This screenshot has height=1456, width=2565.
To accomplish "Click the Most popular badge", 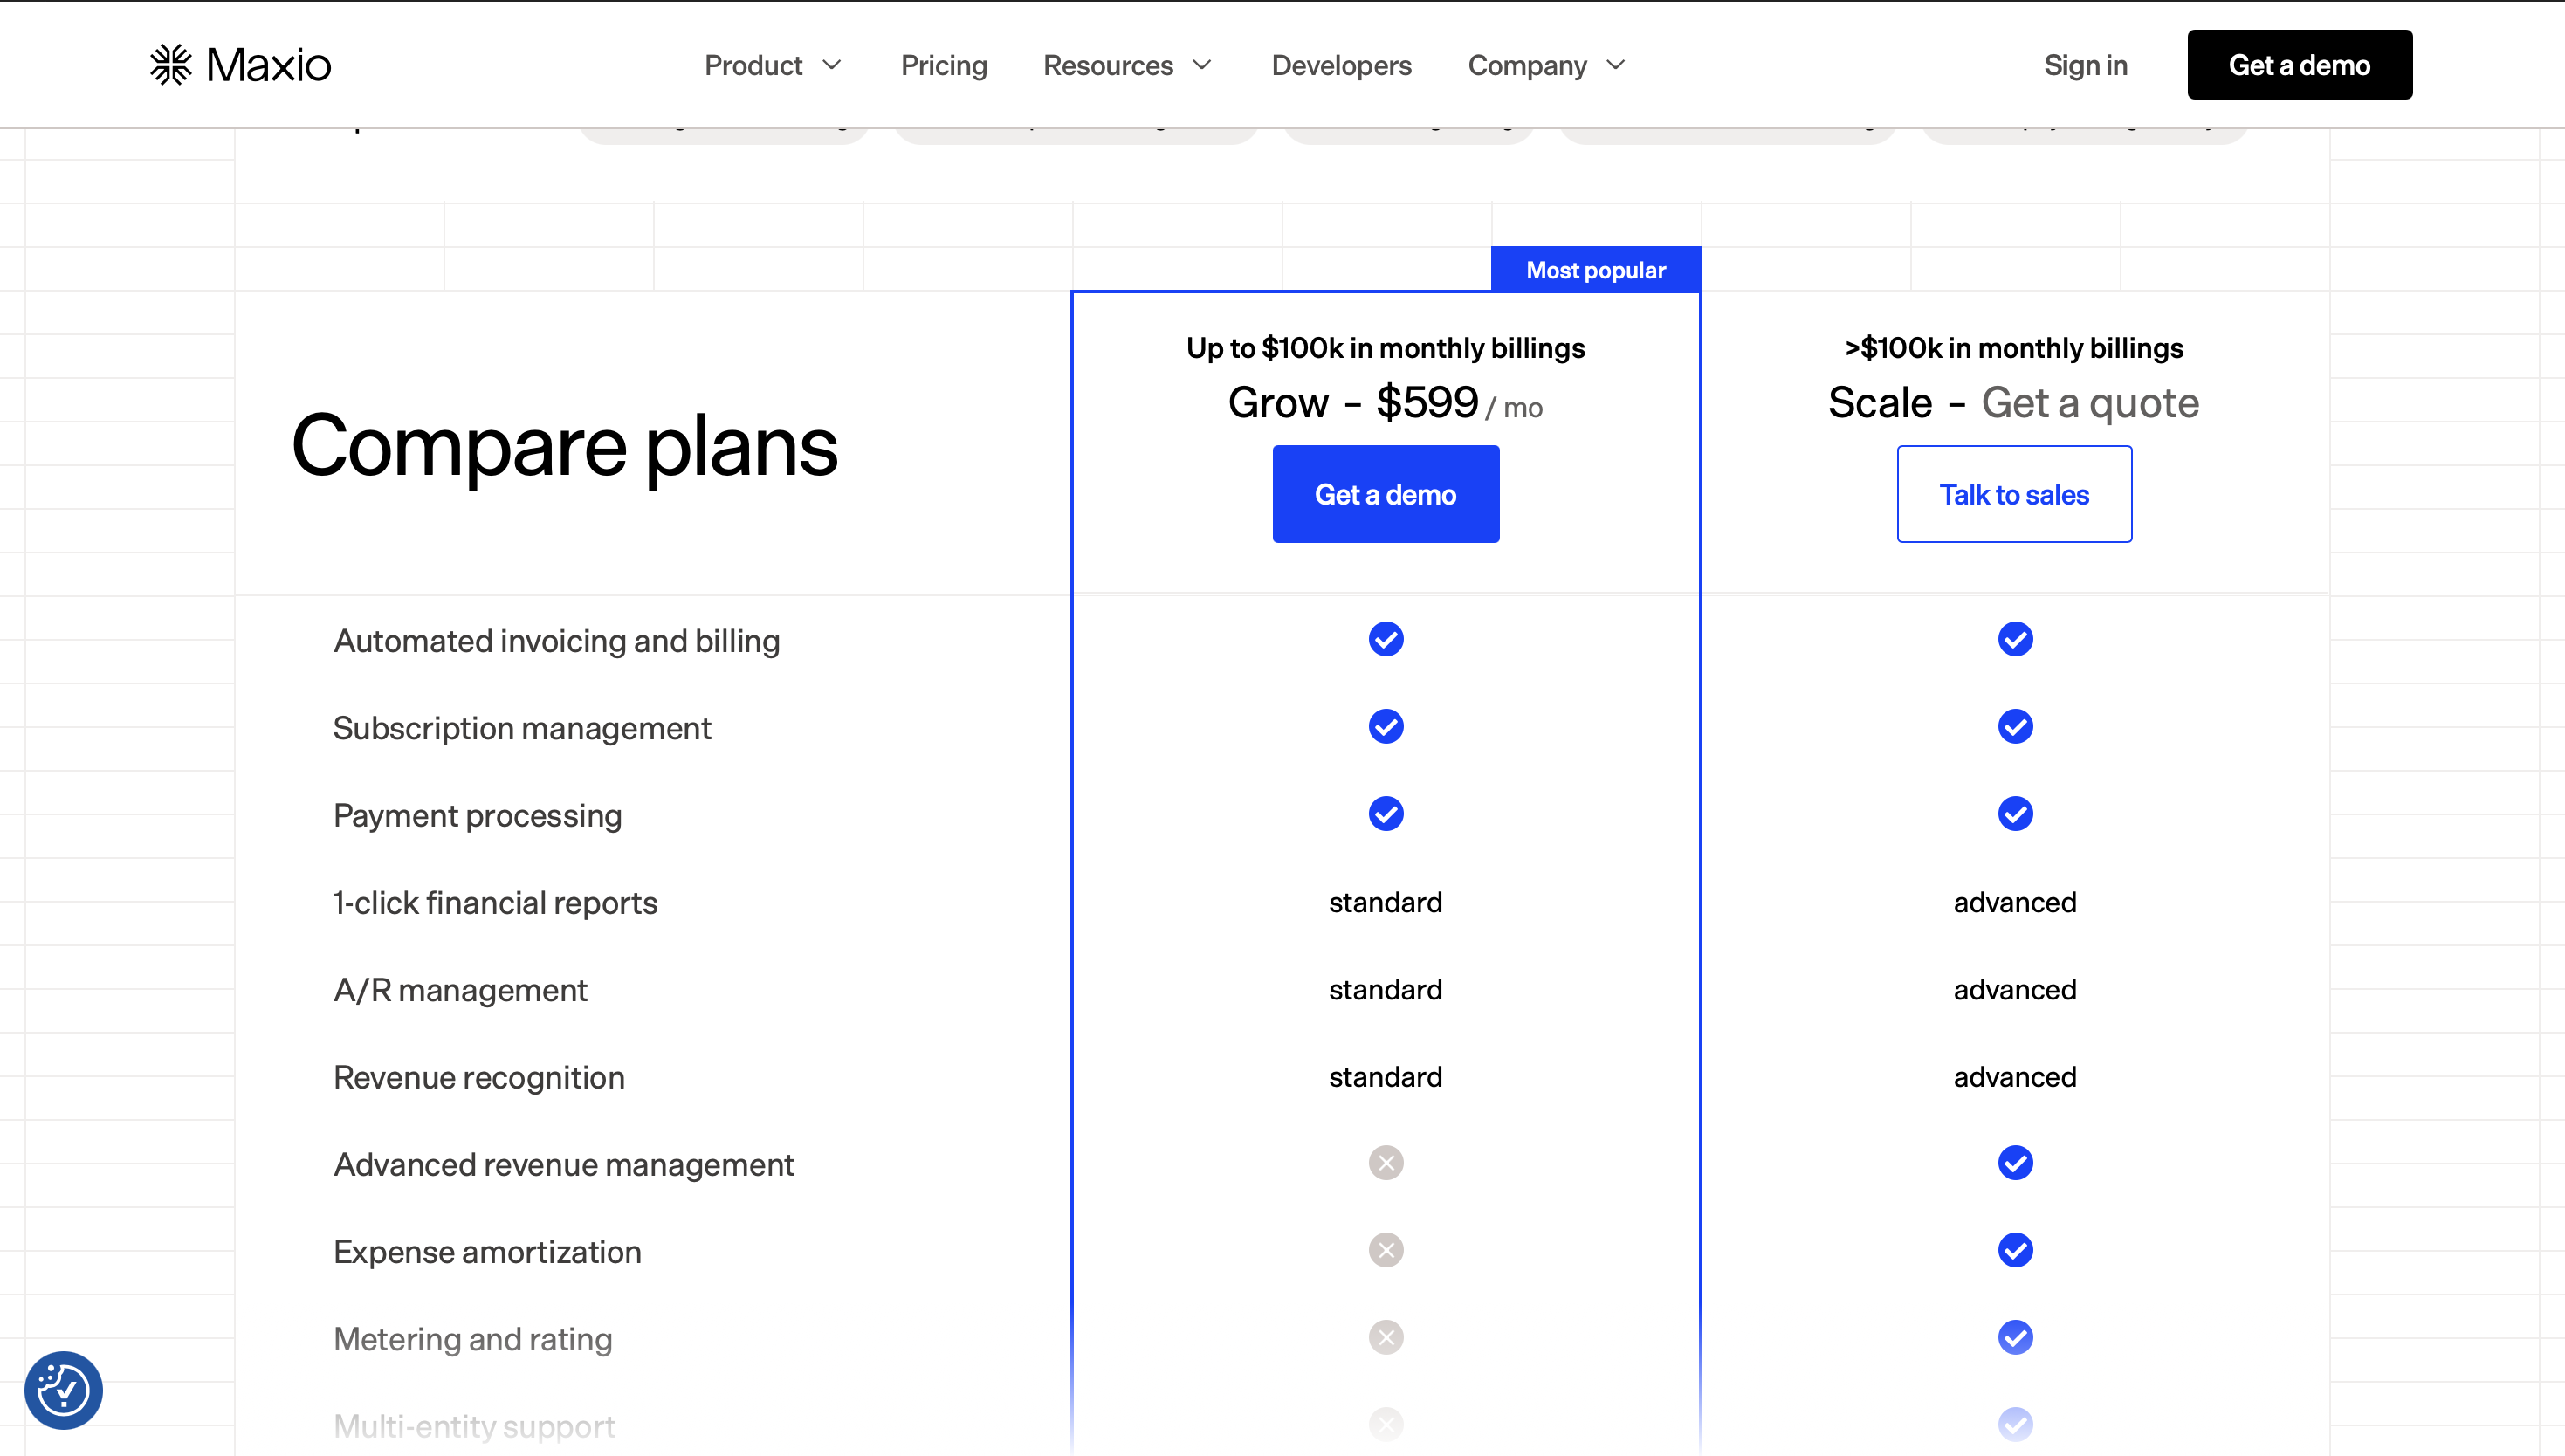I will tap(1596, 270).
